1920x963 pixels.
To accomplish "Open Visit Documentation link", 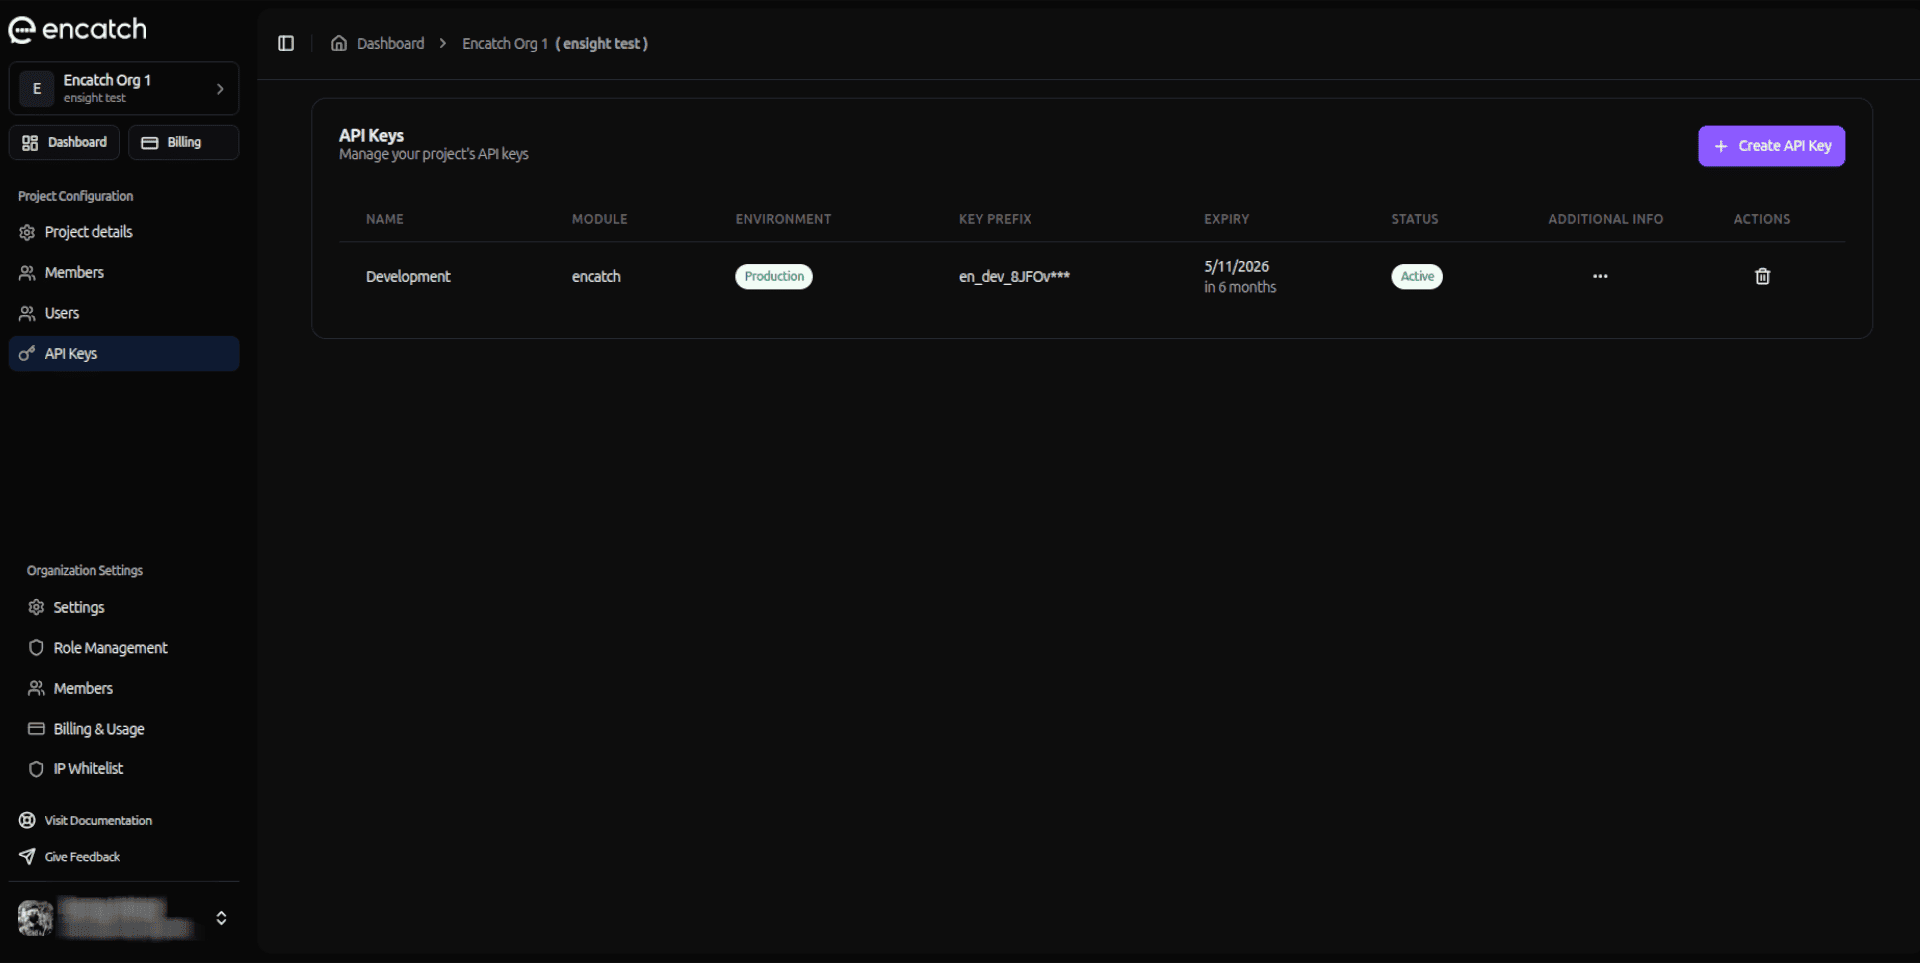I will 98,820.
